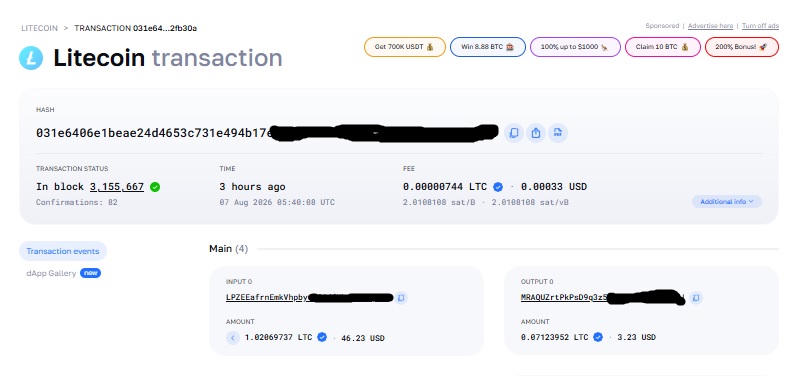
Task: Click the green confirmed checkmark icon
Action: pos(155,187)
